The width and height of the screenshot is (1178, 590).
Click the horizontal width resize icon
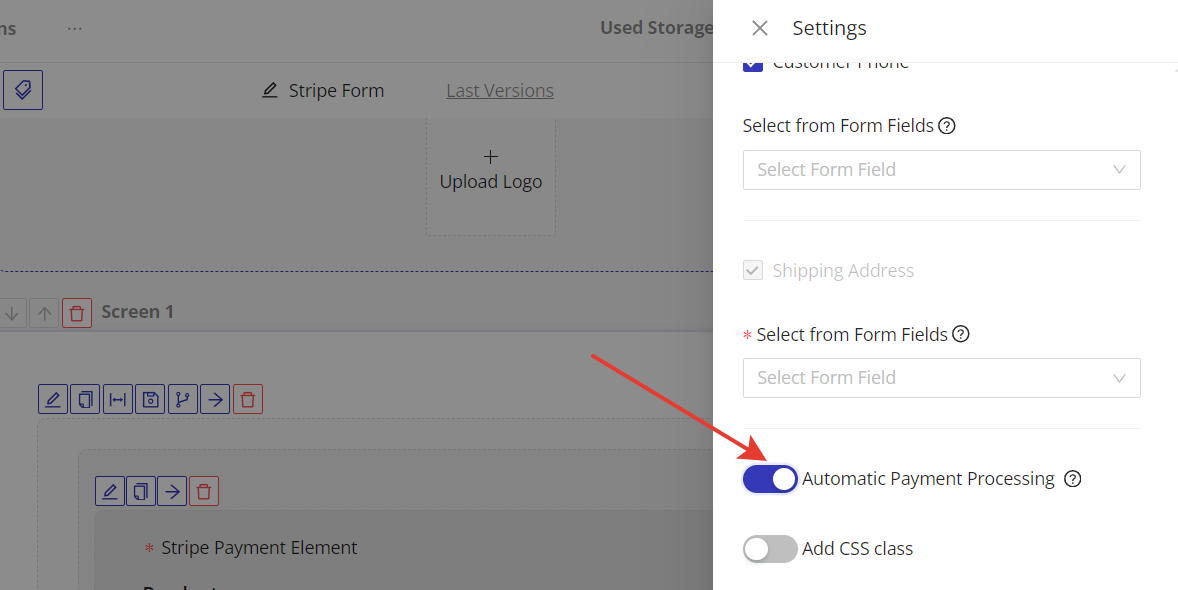point(118,400)
